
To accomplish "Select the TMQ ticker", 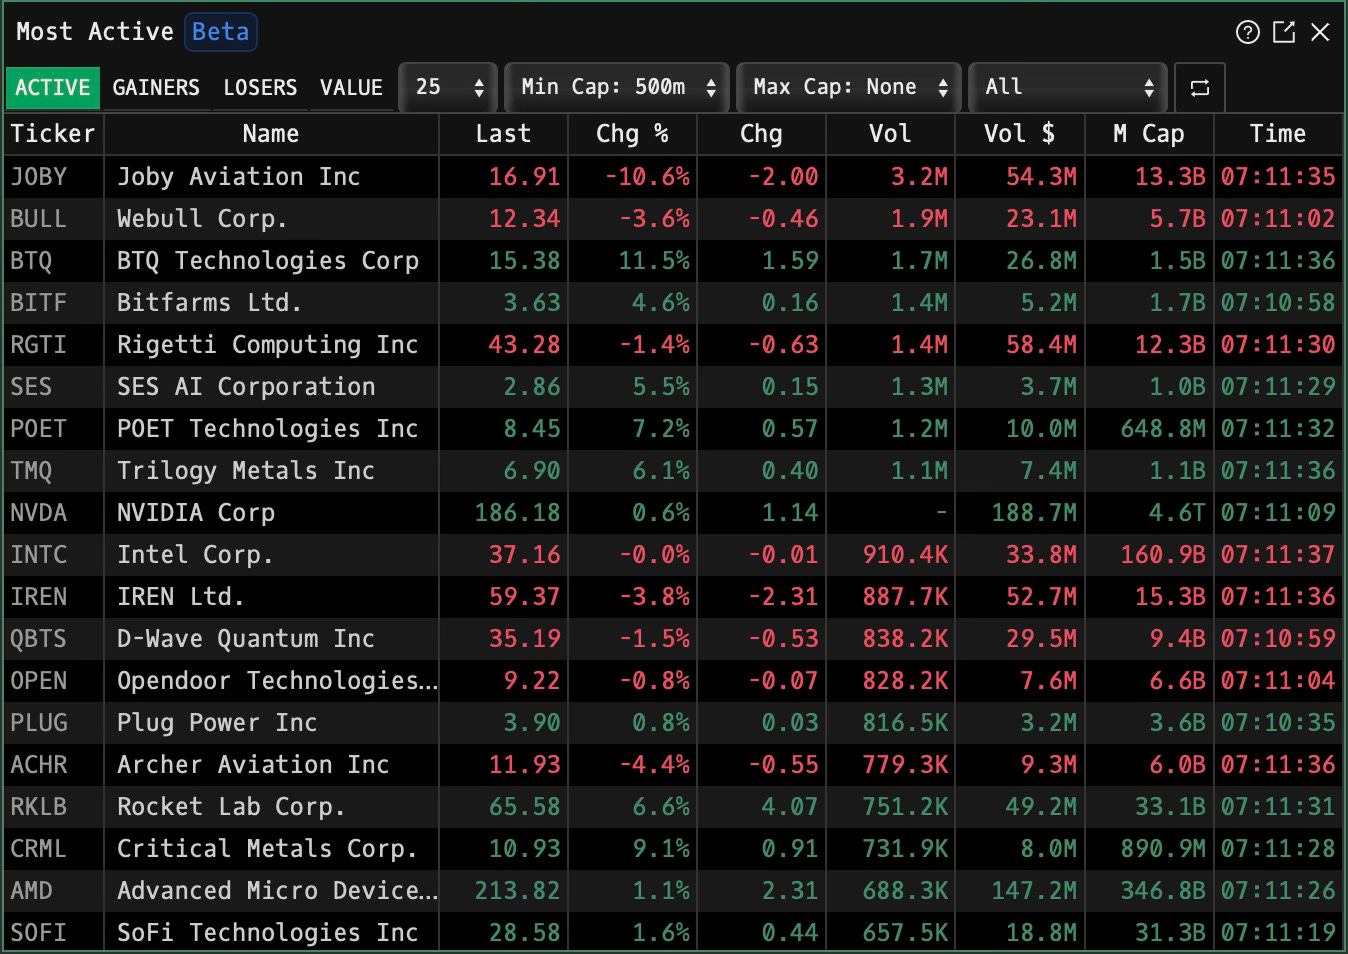I will (31, 471).
